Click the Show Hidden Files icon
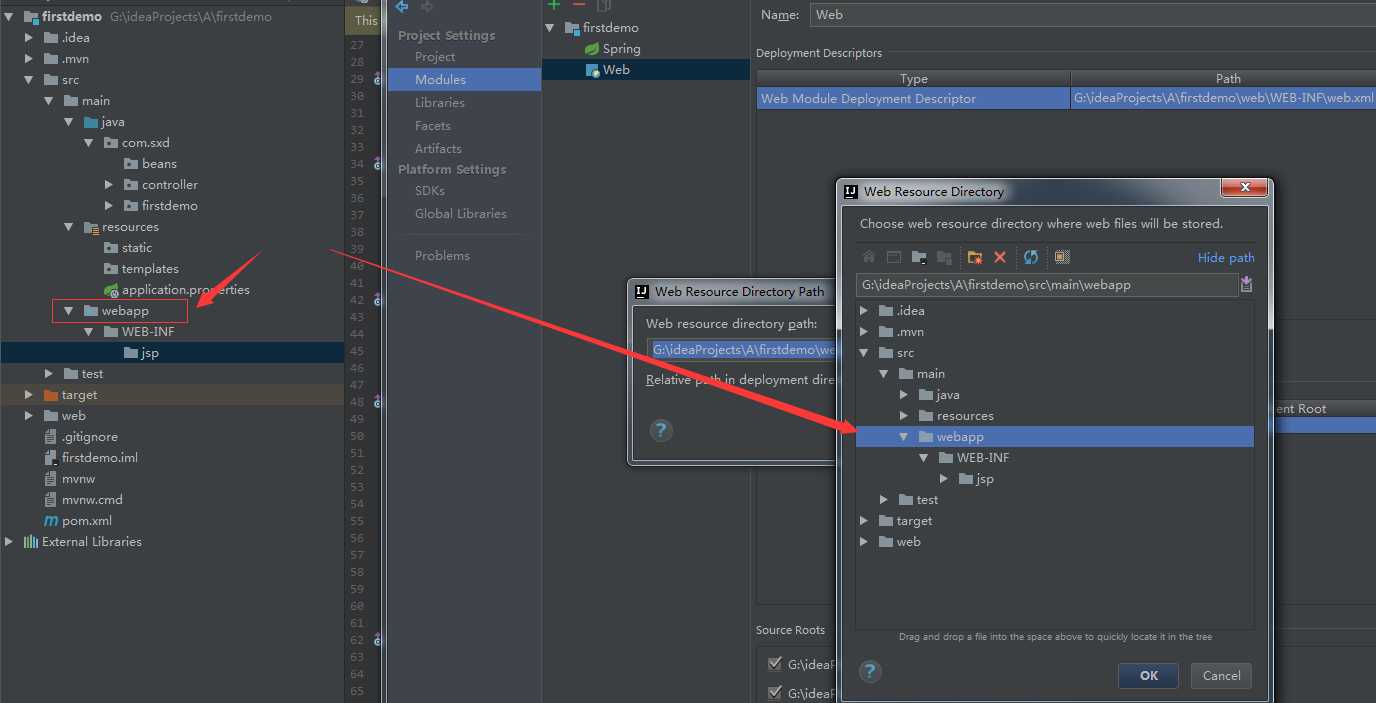This screenshot has height=703, width=1376. coord(1062,258)
